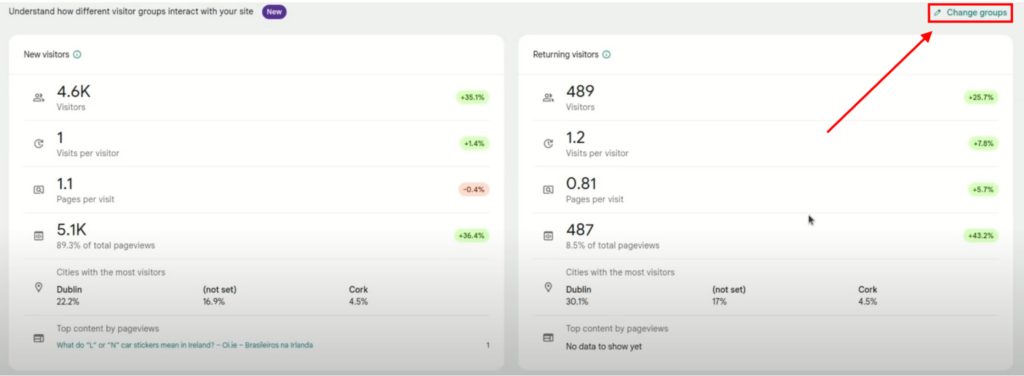Click the purple New badge
The height and width of the screenshot is (376, 1024).
point(274,12)
